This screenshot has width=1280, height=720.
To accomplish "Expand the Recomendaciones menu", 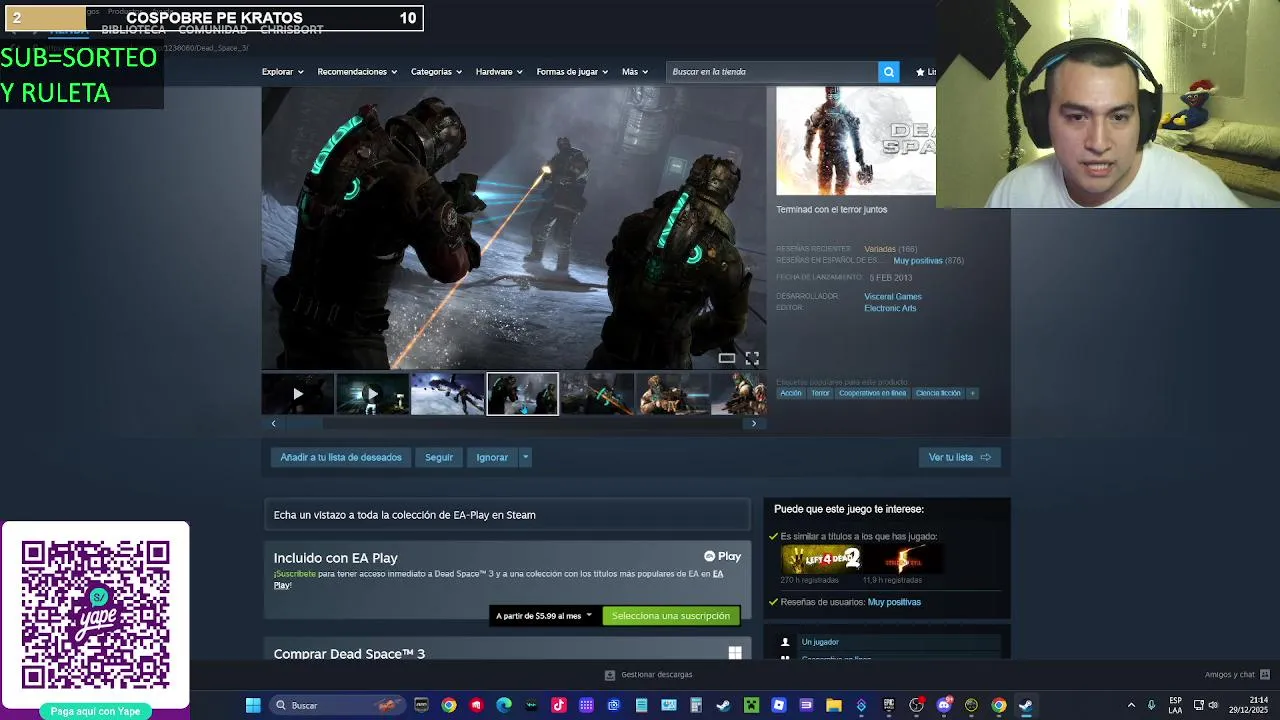I will point(357,72).
